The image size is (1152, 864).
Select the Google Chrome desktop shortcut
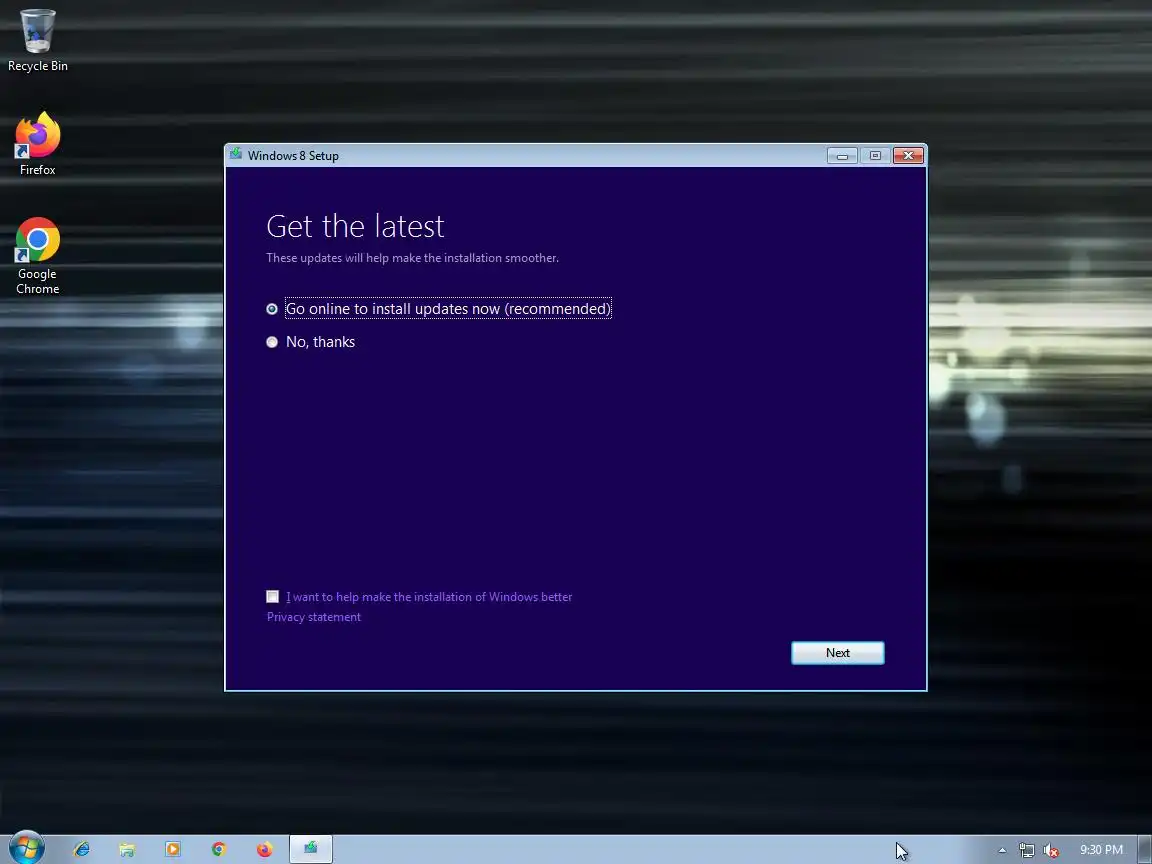[x=37, y=256]
